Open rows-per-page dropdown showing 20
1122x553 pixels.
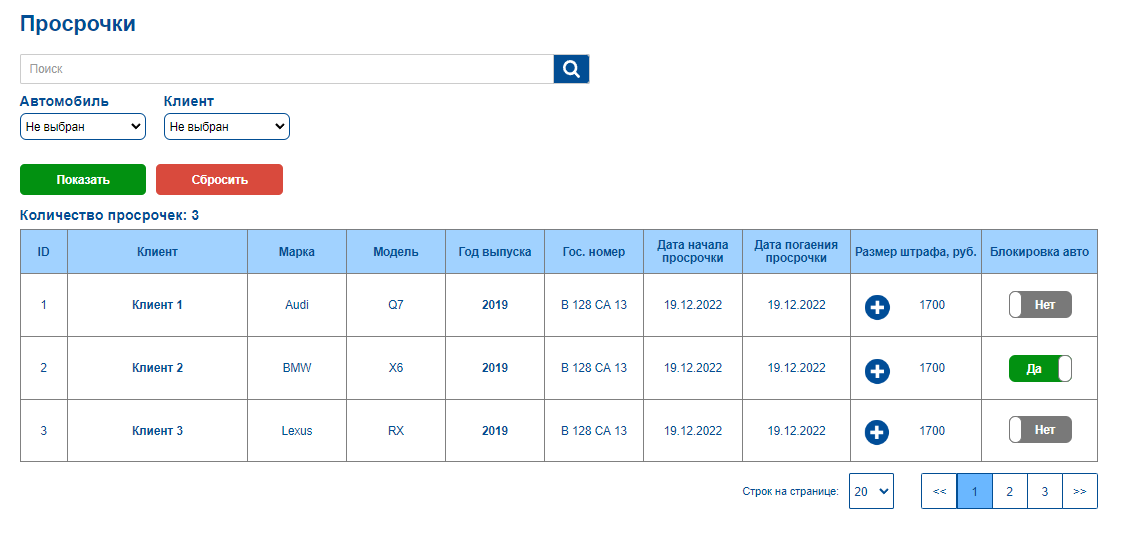(871, 491)
